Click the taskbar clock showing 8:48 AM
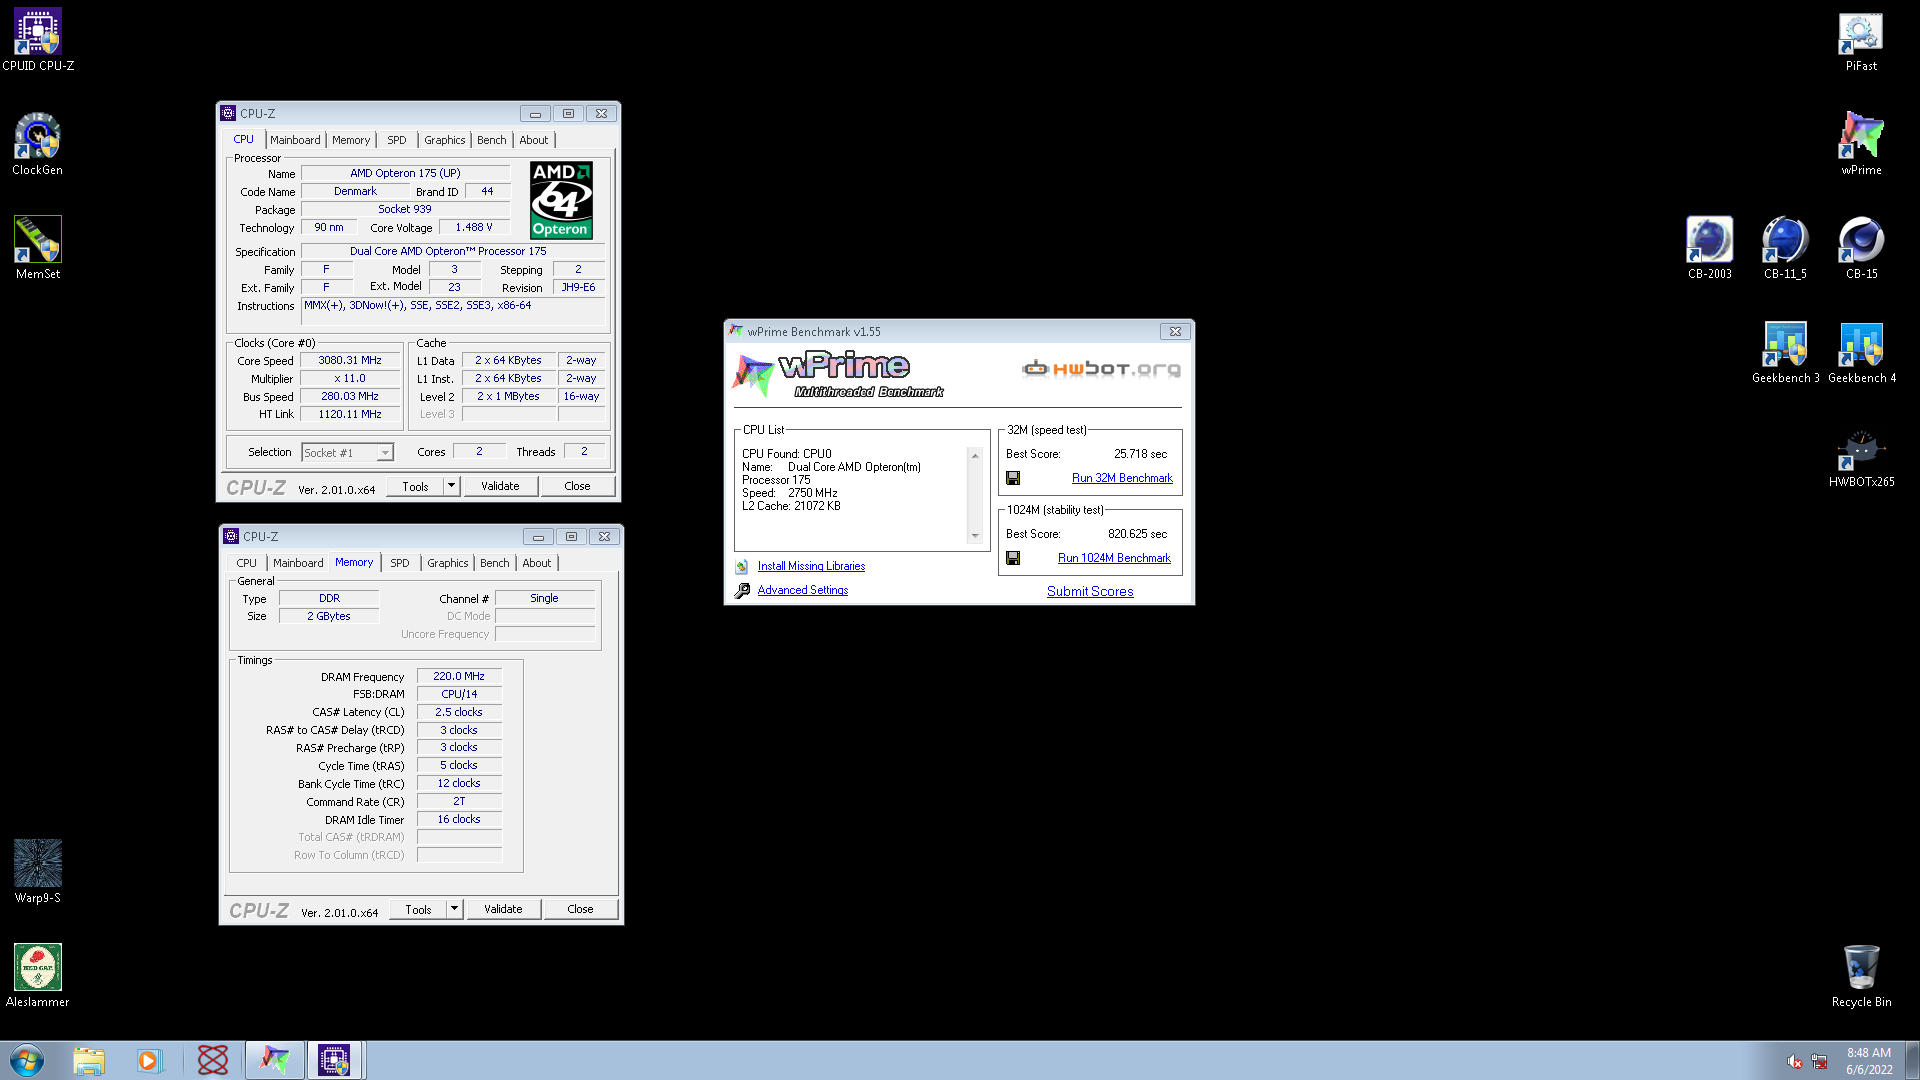 pyautogui.click(x=1869, y=1061)
